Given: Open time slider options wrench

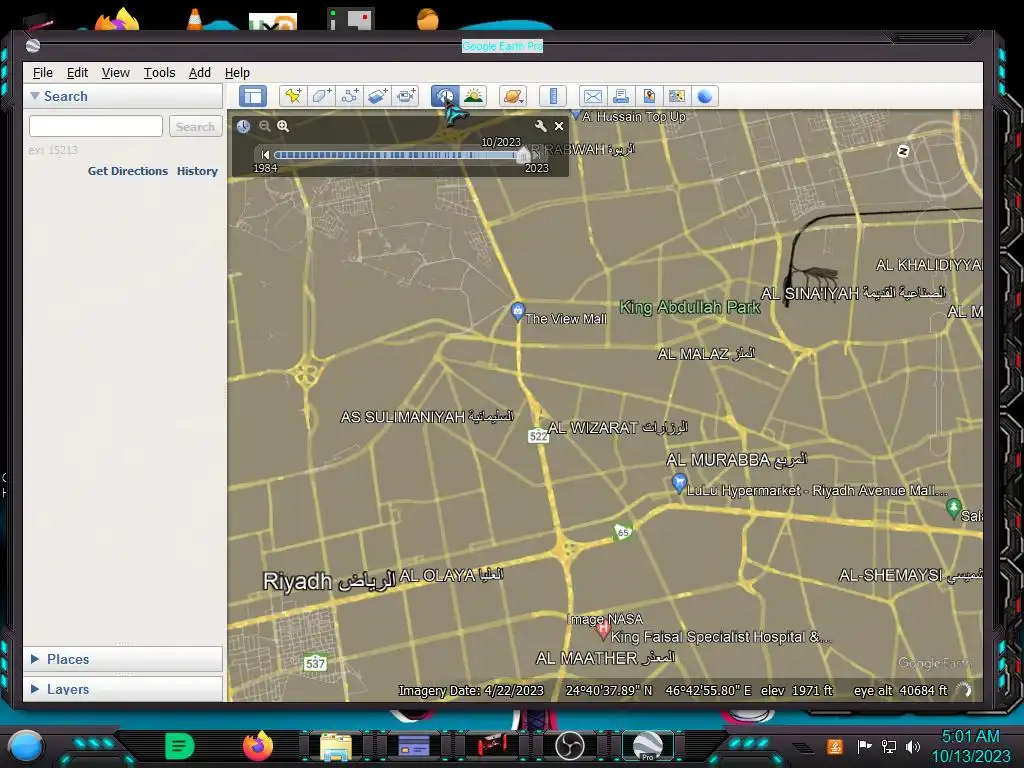Looking at the screenshot, I should (x=540, y=126).
